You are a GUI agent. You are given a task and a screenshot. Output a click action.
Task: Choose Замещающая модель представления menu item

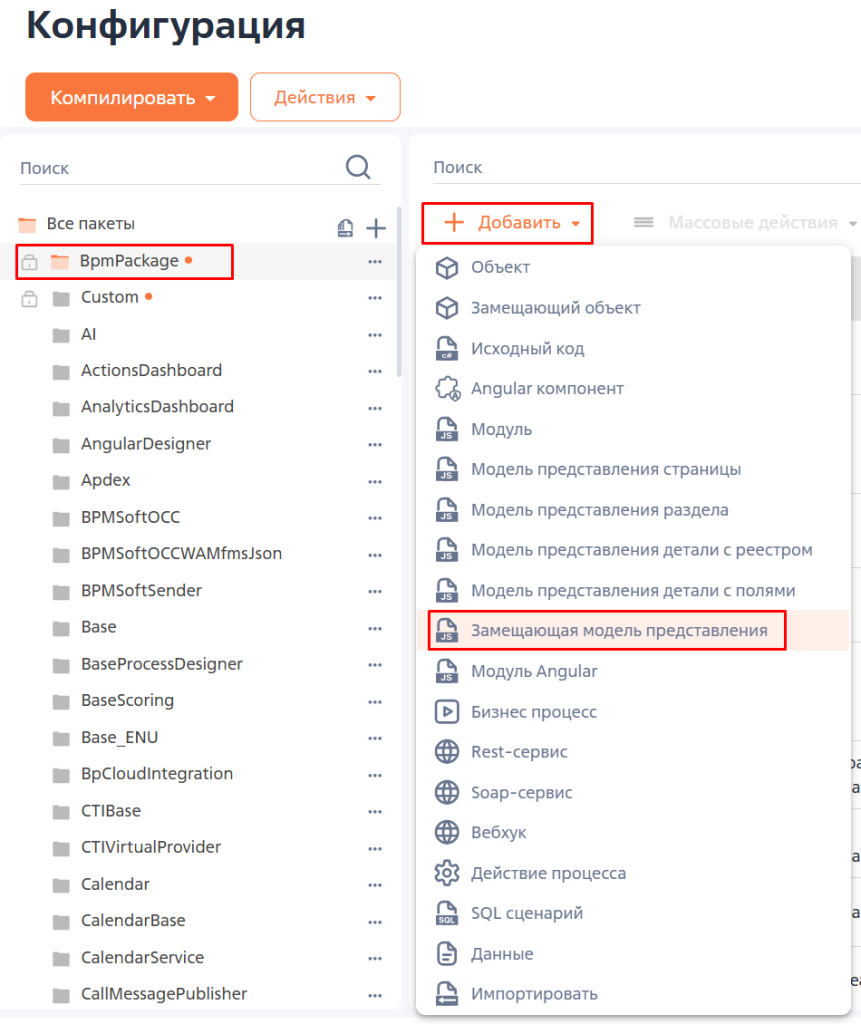click(618, 631)
